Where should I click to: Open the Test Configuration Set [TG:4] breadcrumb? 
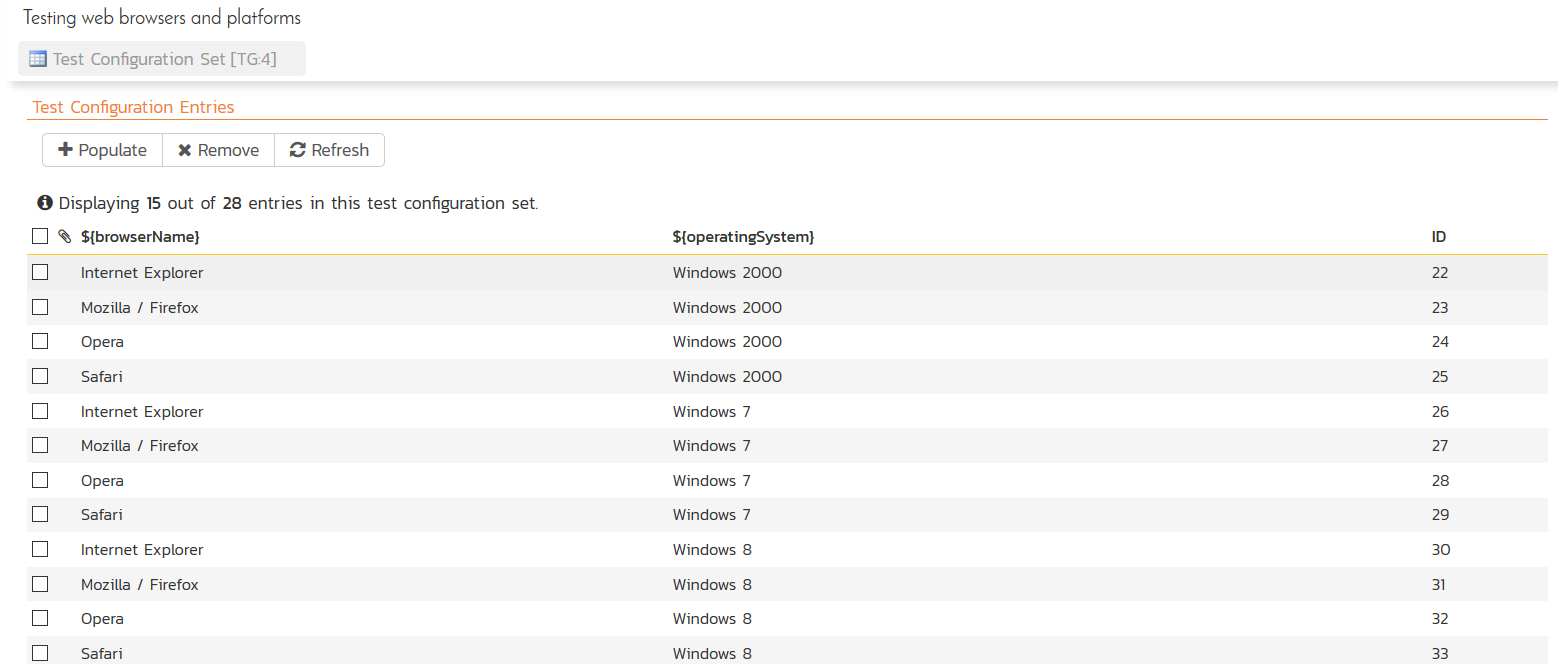(x=164, y=59)
